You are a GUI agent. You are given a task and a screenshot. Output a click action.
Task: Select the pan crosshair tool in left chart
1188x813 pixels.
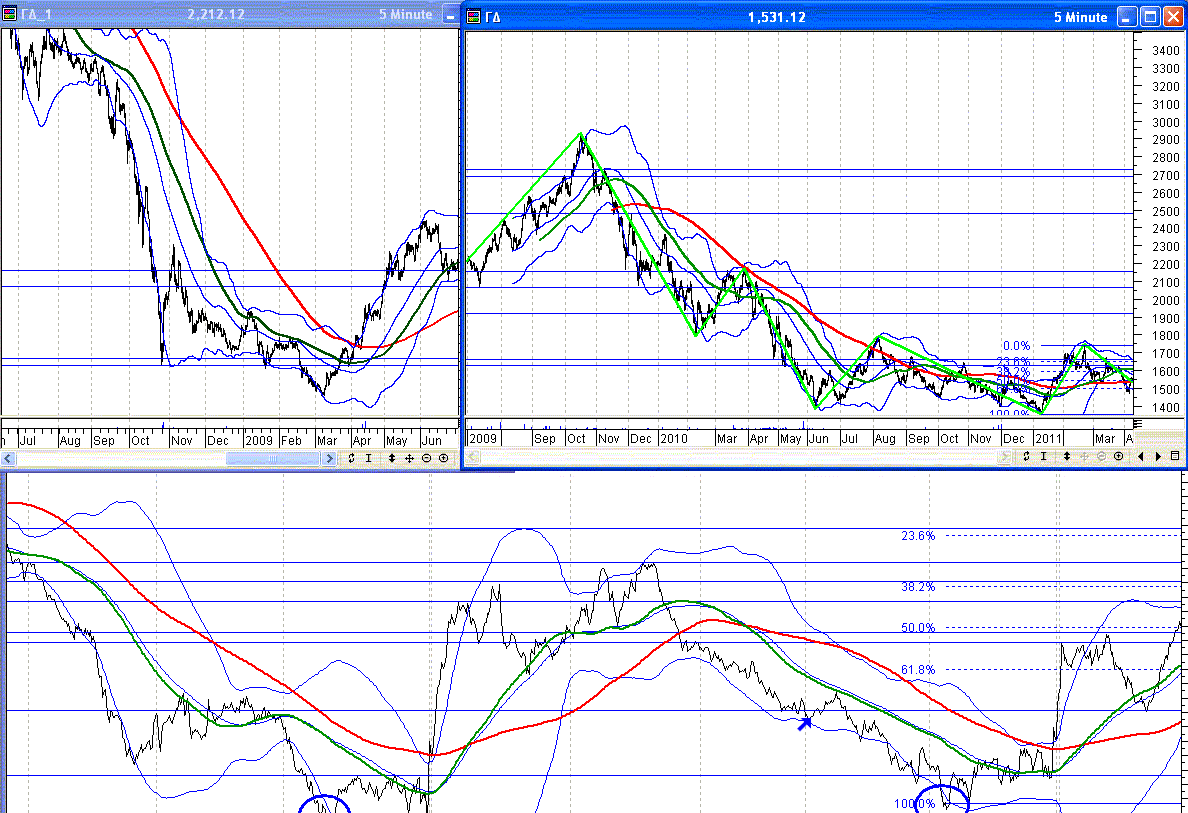(409, 458)
